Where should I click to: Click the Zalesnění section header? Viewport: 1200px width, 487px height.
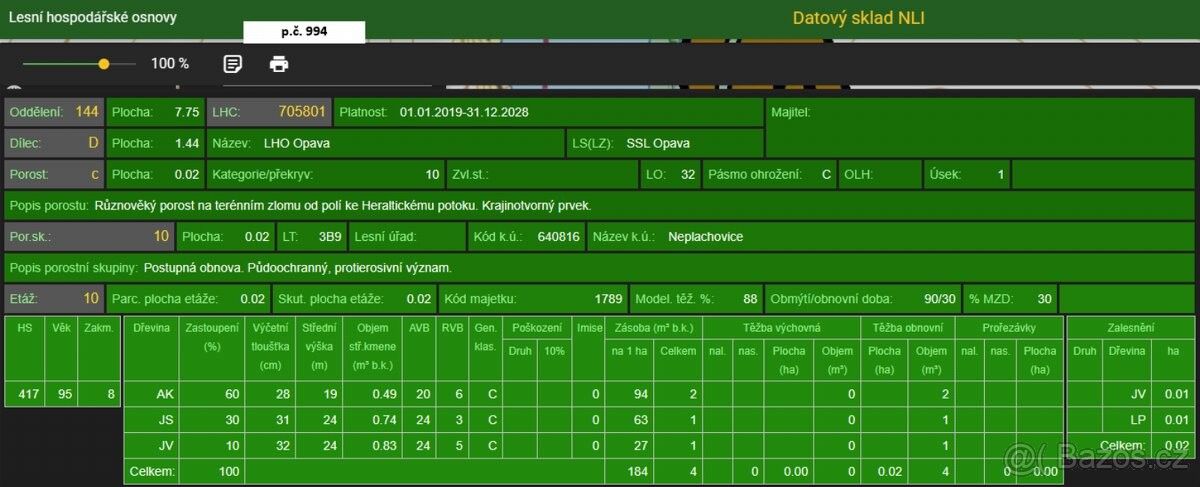[1129, 328]
